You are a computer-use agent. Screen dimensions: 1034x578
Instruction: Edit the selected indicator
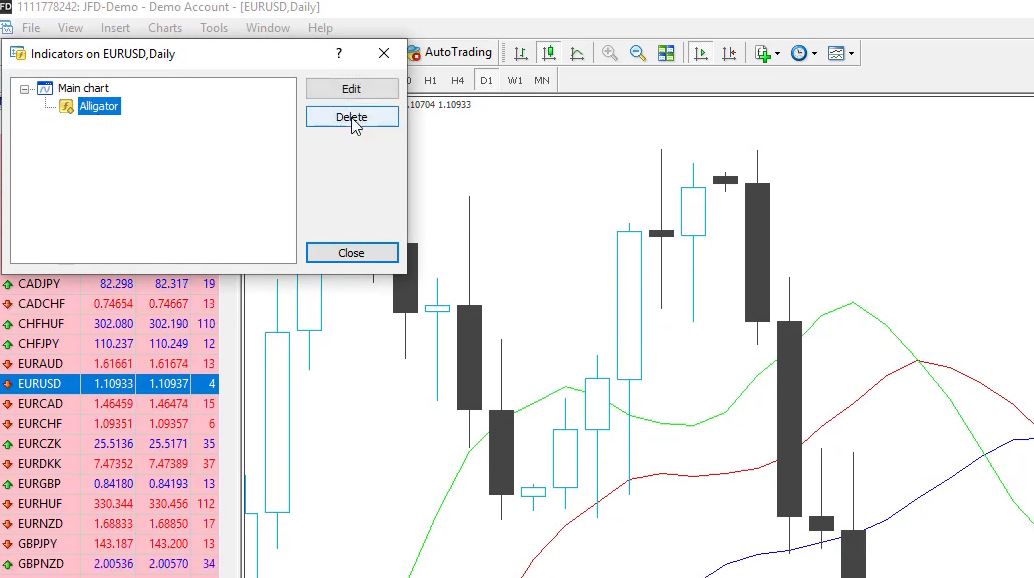point(352,88)
